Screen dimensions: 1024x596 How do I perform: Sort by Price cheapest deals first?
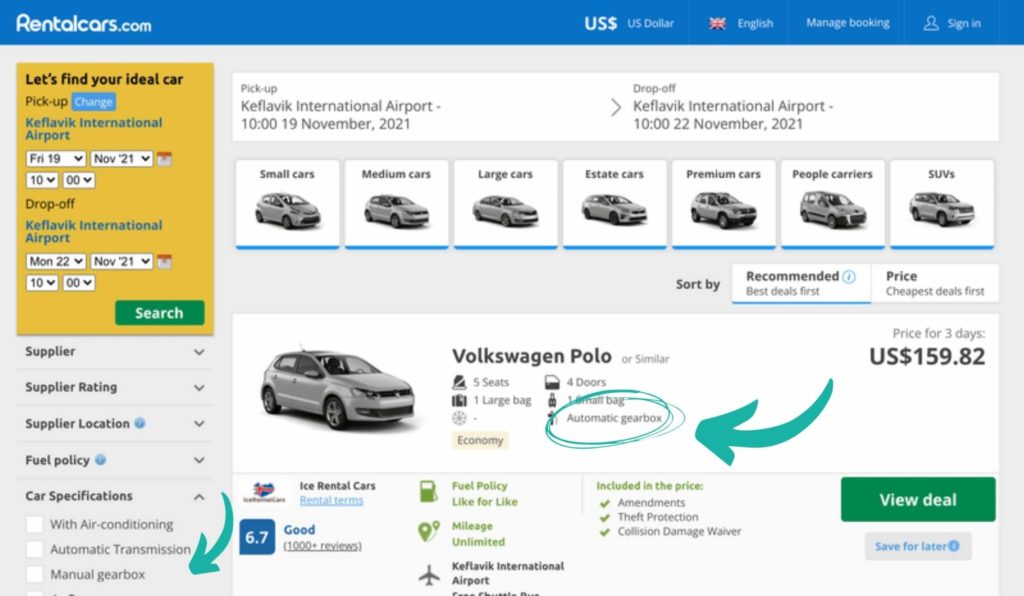pos(935,283)
